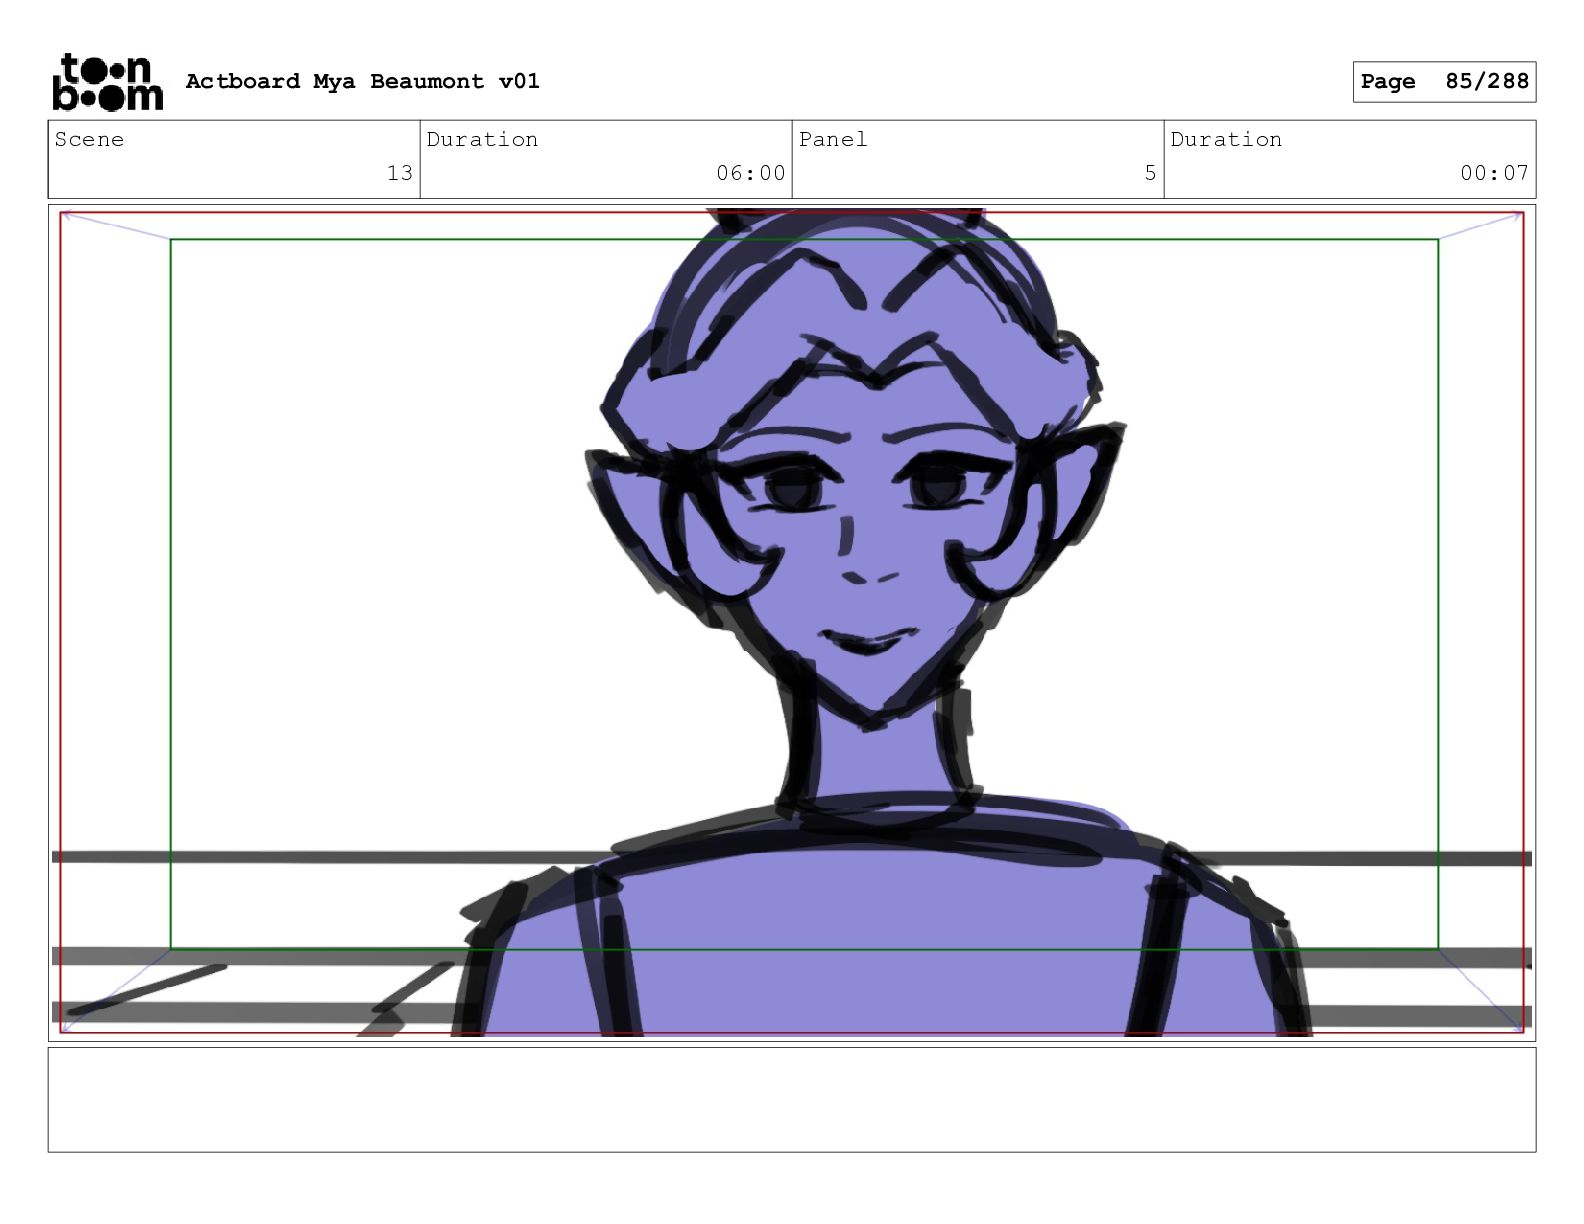This screenshot has height=1224, width=1584.
Task: Click the scene number 13
Action: (400, 173)
